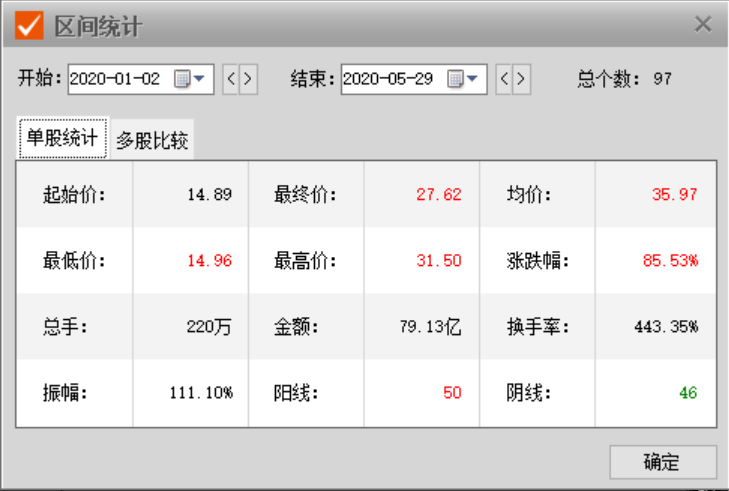Screen dimensions: 729x491
Task: Select the 起始价 value 14.89
Action: tap(209, 194)
